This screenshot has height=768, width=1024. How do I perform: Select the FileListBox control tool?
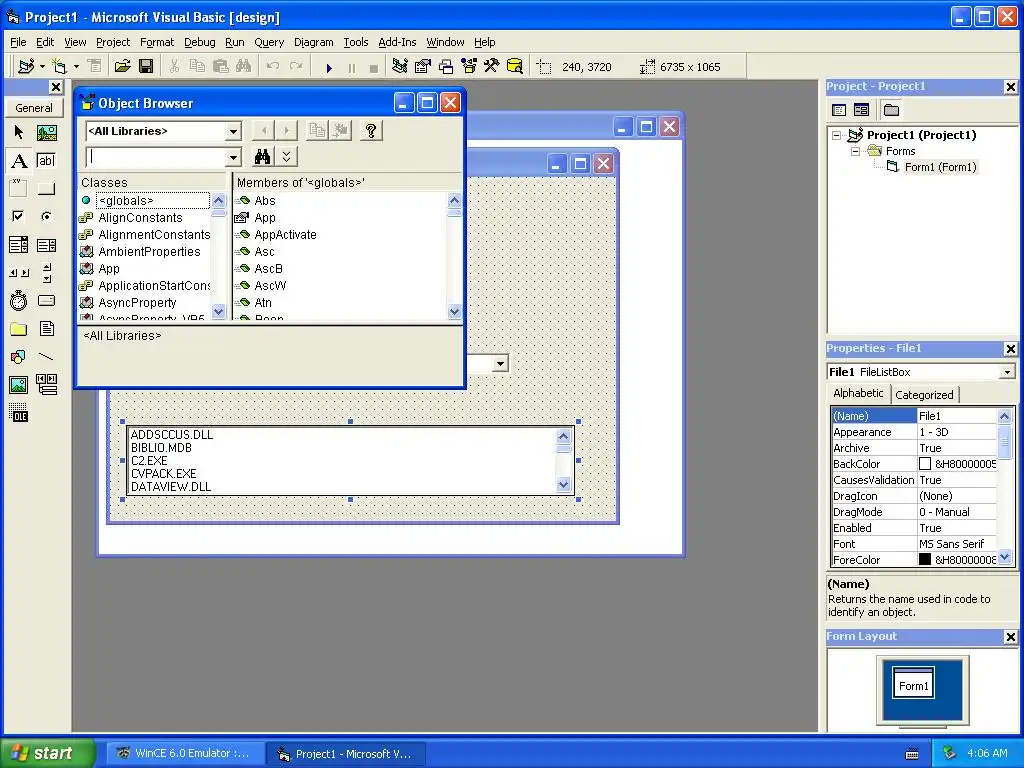[x=46, y=328]
